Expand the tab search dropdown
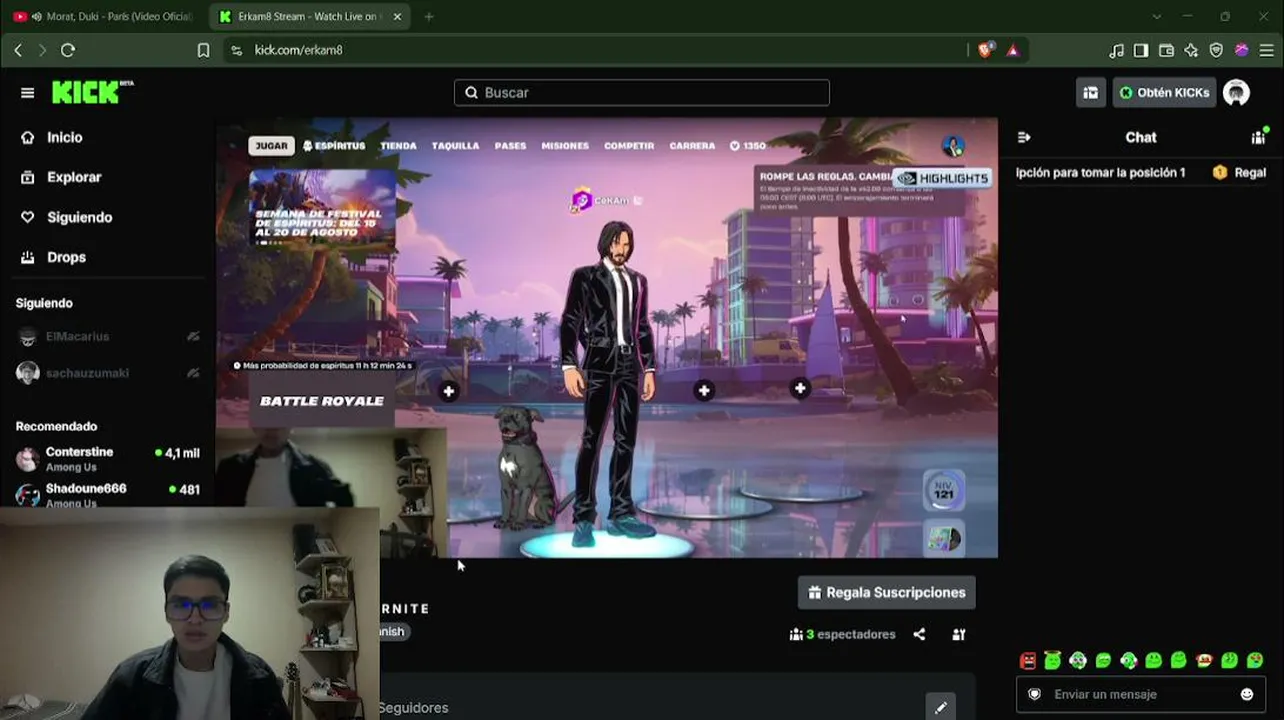This screenshot has width=1284, height=720. point(1157,17)
